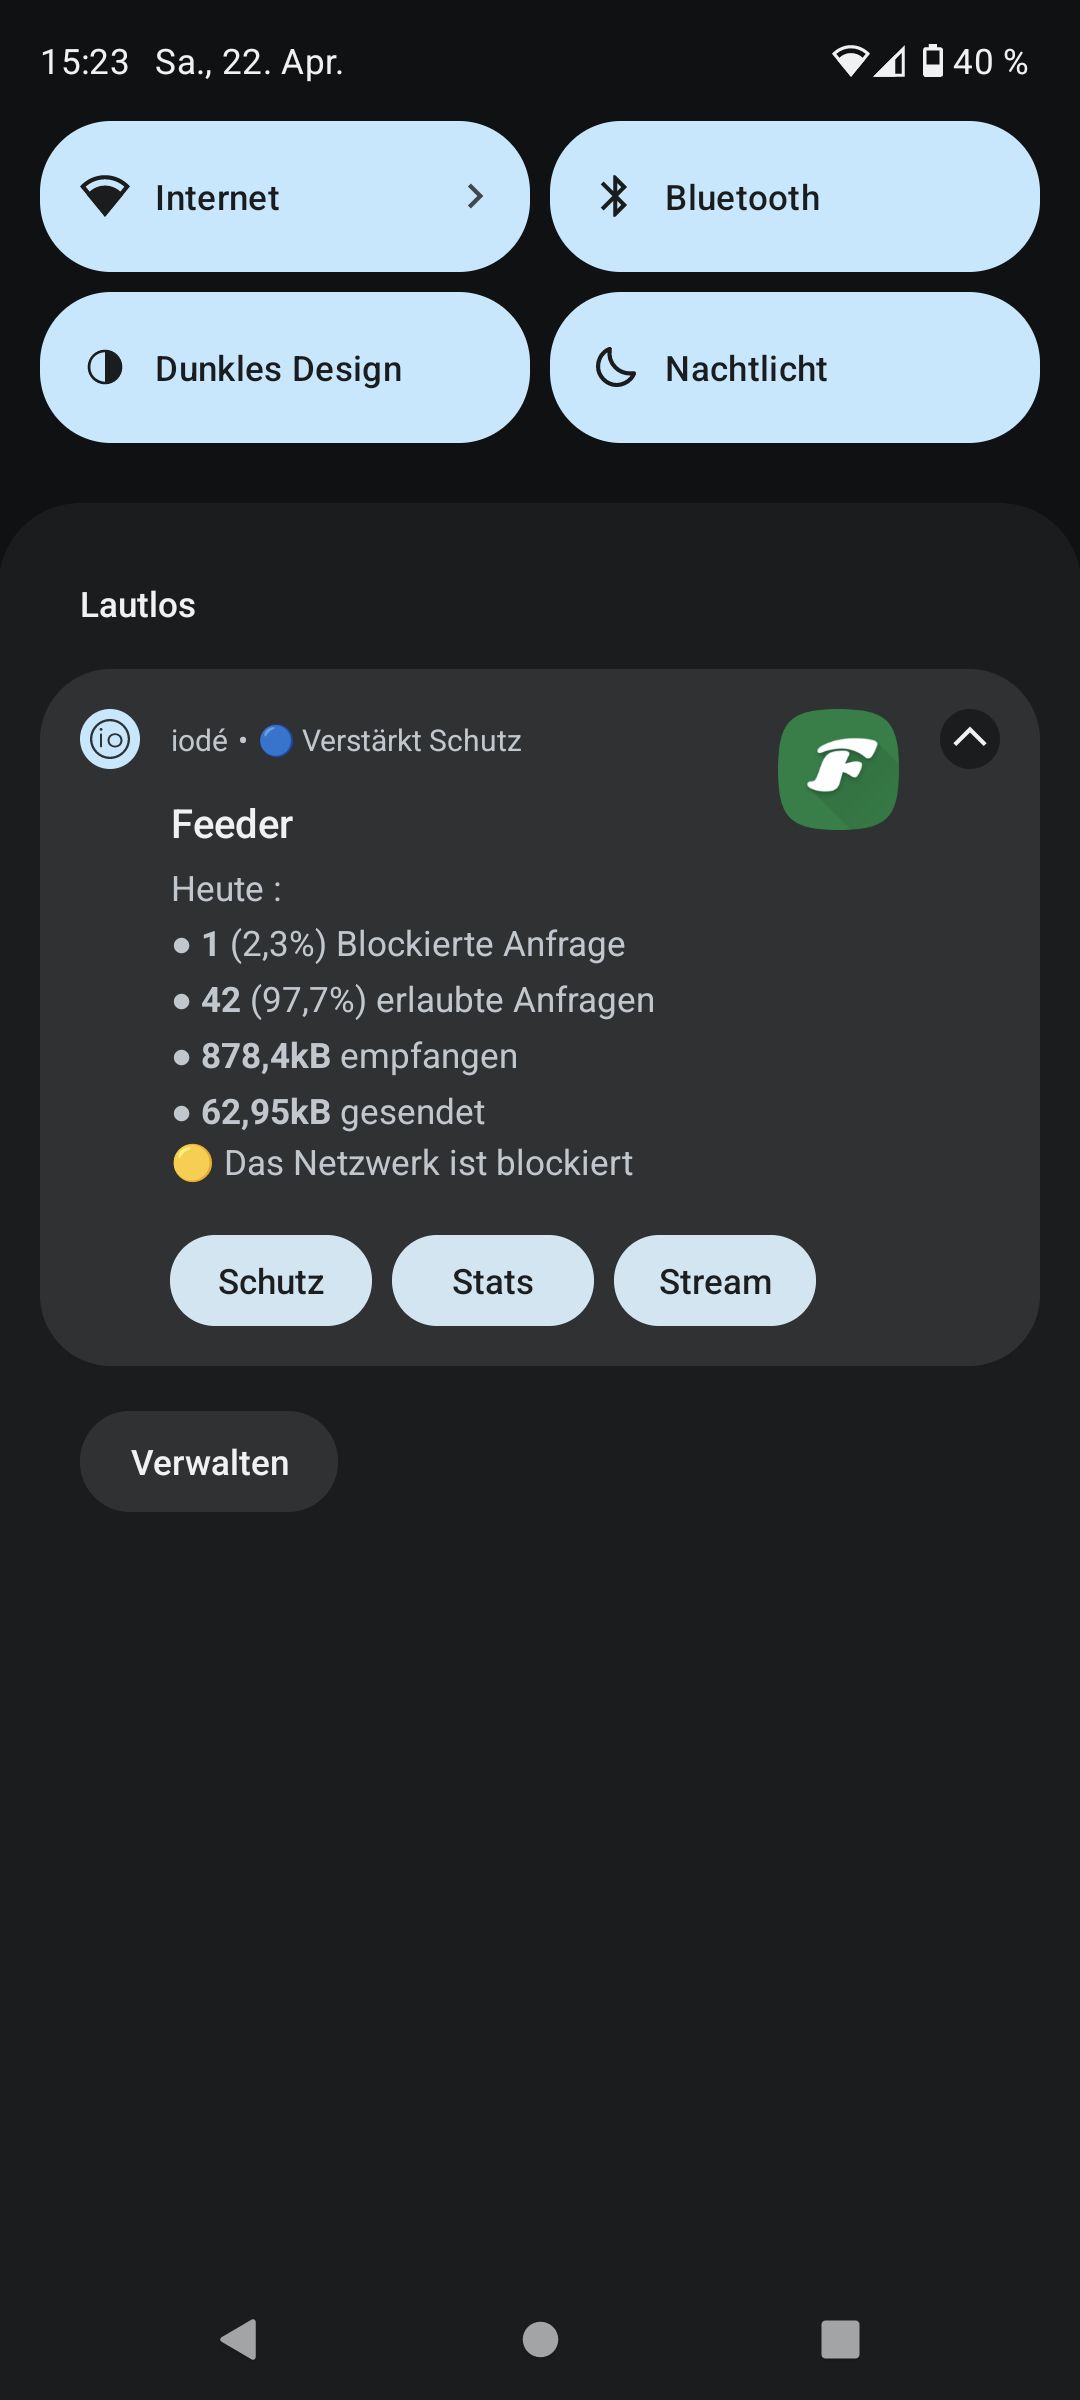The height and width of the screenshot is (2400, 1080).
Task: Tap the Lautlos section header
Action: tap(138, 605)
